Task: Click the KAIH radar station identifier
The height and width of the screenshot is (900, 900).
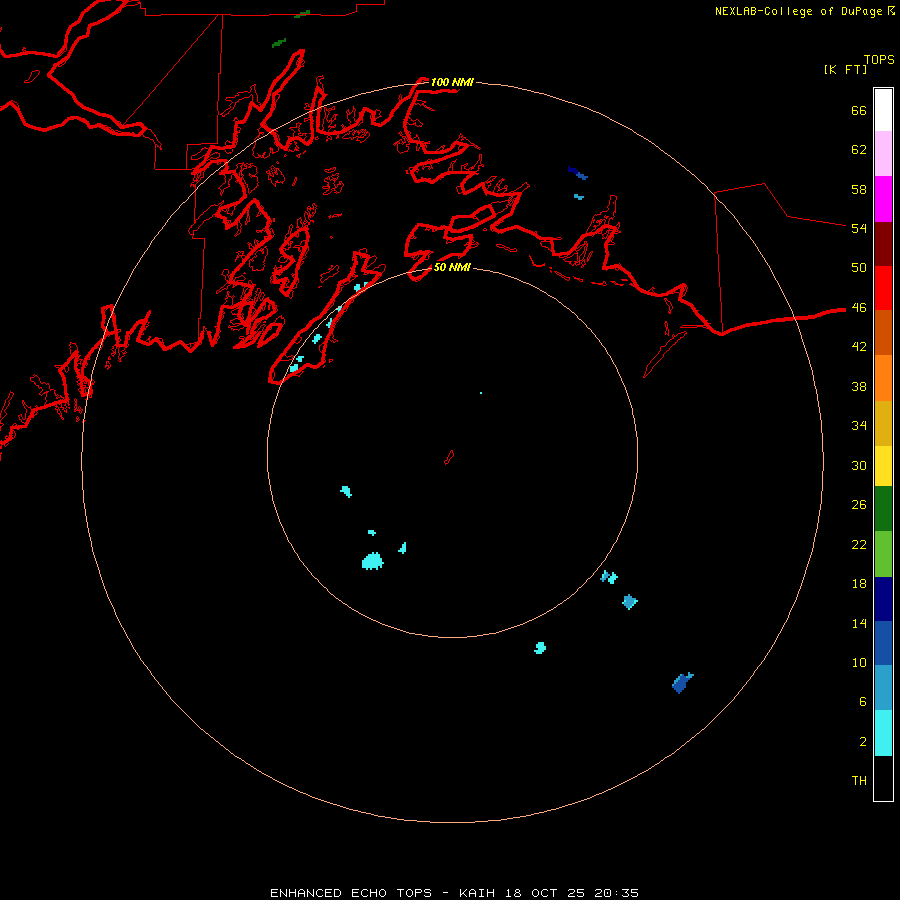Action: 477,893
